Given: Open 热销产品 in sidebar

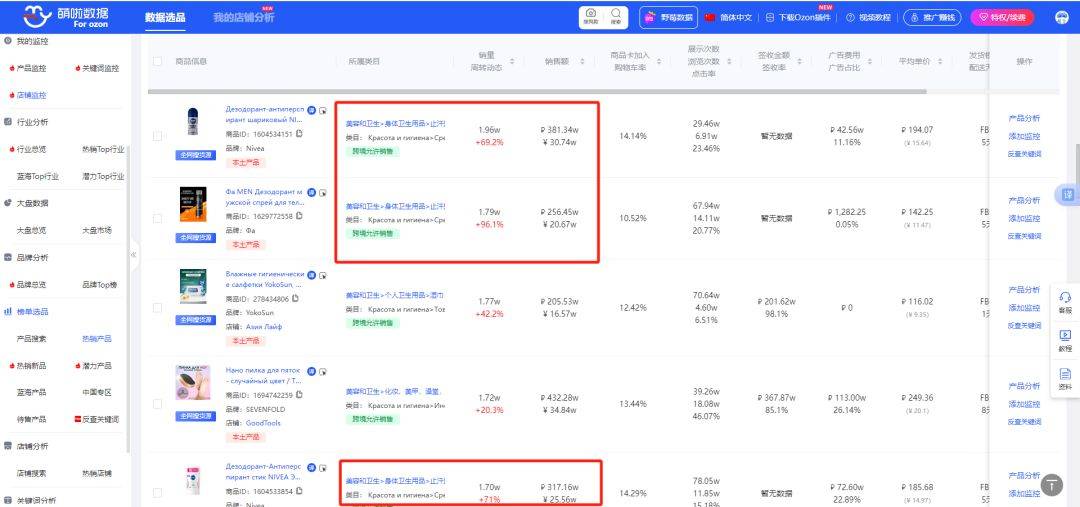Looking at the screenshot, I should click(x=96, y=338).
